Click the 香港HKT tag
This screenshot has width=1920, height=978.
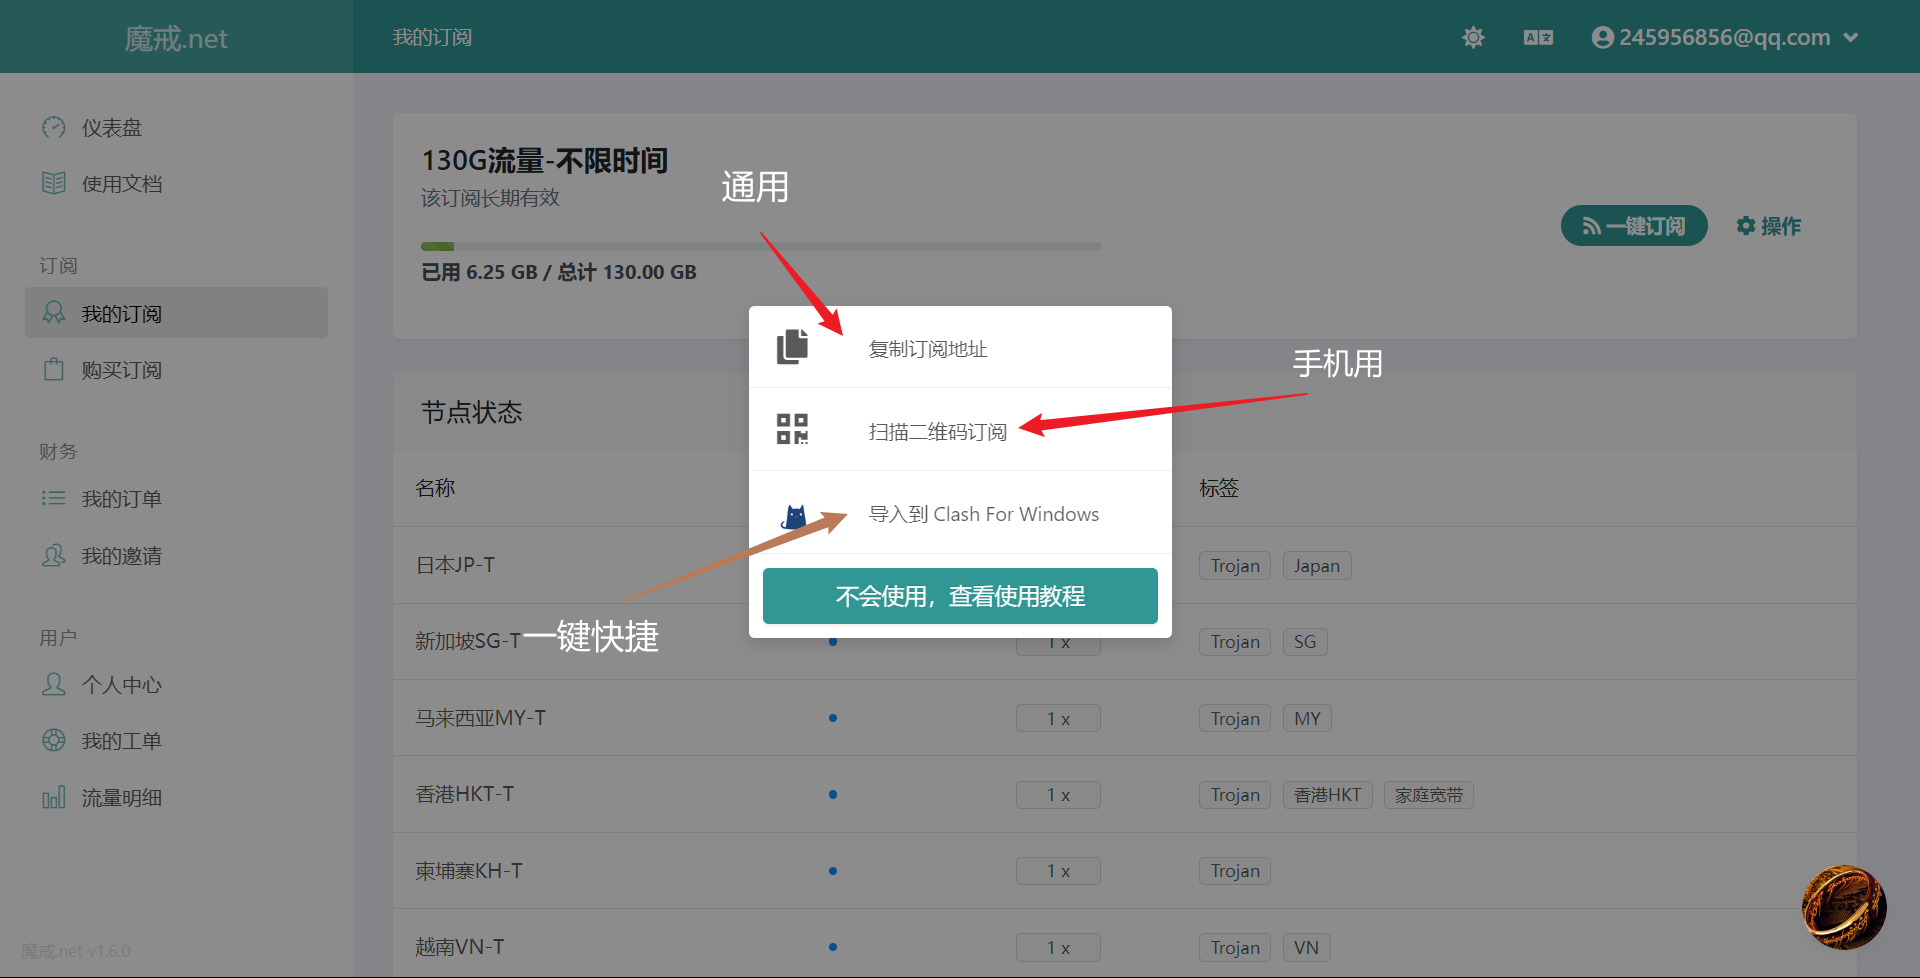click(1328, 795)
